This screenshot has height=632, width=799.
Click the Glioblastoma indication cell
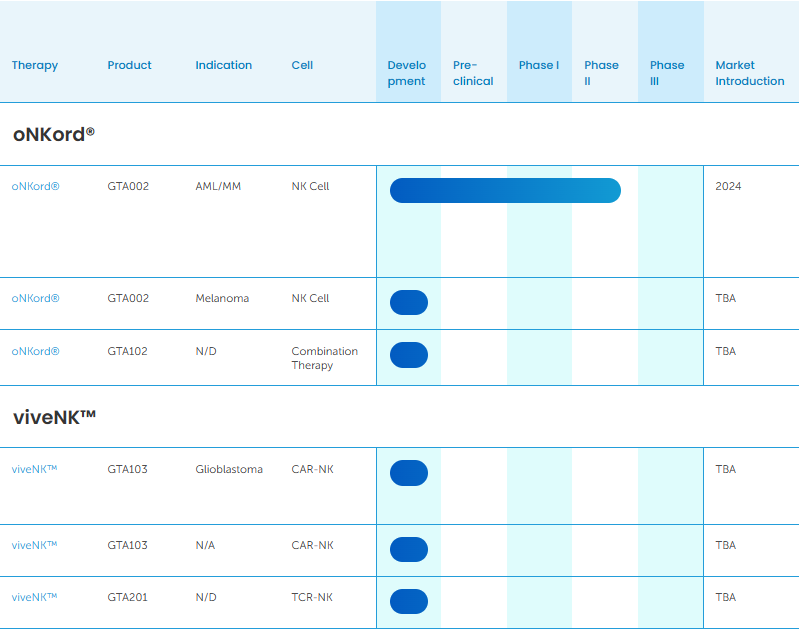(x=229, y=469)
